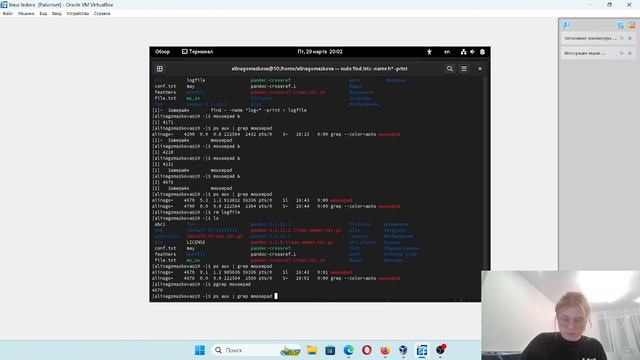This screenshot has height=360, width=640.
Task: Open the Устройства menu in VirtualBox
Action: (x=78, y=13)
